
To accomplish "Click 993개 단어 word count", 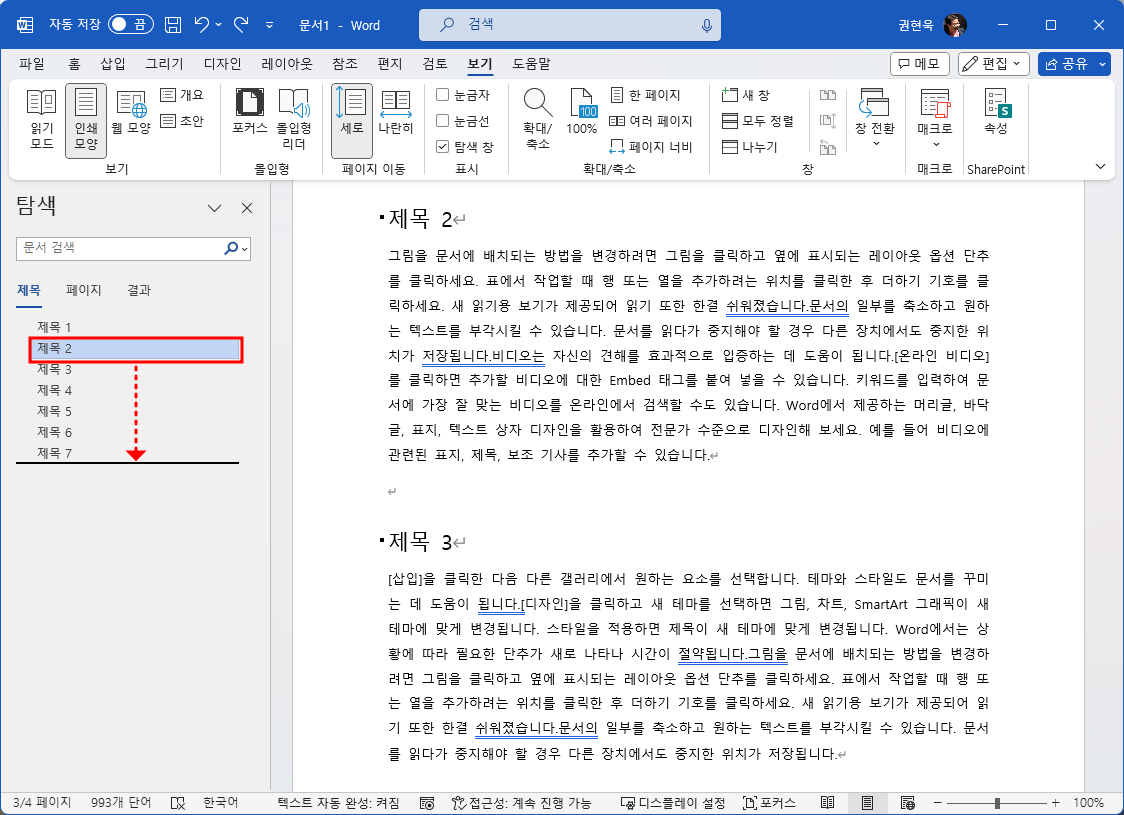I will pos(121,804).
